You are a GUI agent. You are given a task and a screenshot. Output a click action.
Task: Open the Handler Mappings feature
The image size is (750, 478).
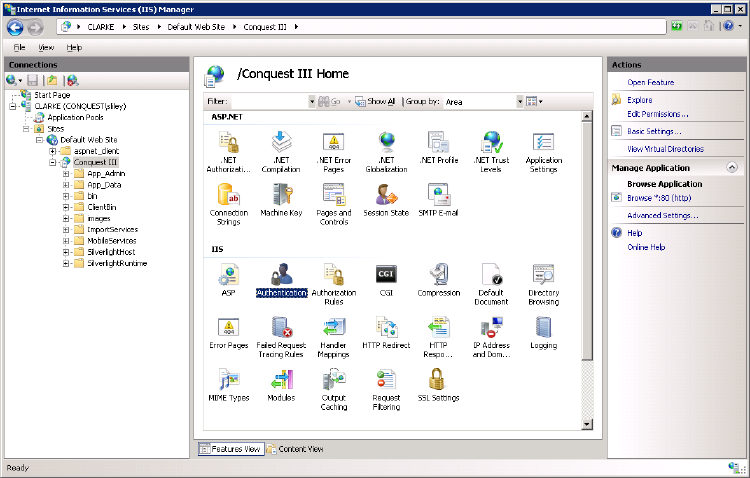coord(334,337)
